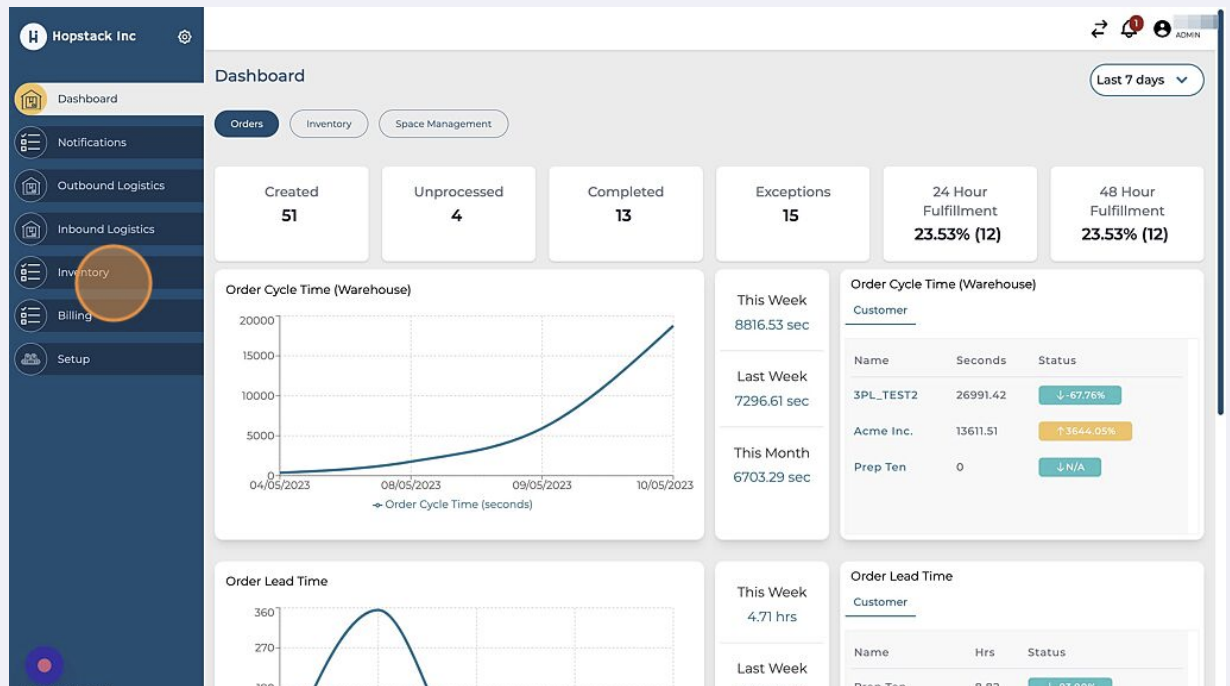The width and height of the screenshot is (1230, 686).
Task: Expand the Last 7 days dropdown
Action: [x=1146, y=80]
